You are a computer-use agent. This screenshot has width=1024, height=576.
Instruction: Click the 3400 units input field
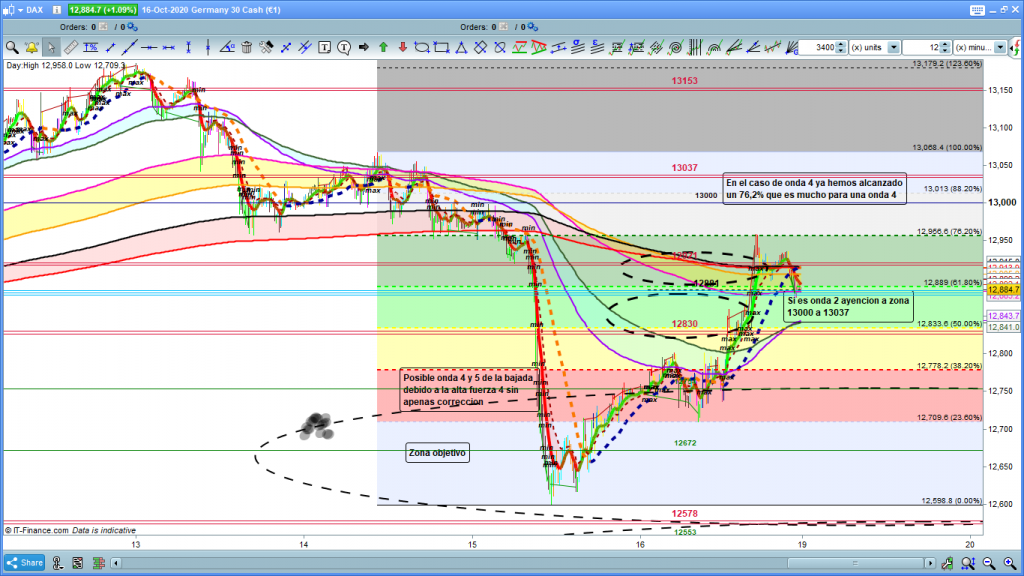coord(822,47)
